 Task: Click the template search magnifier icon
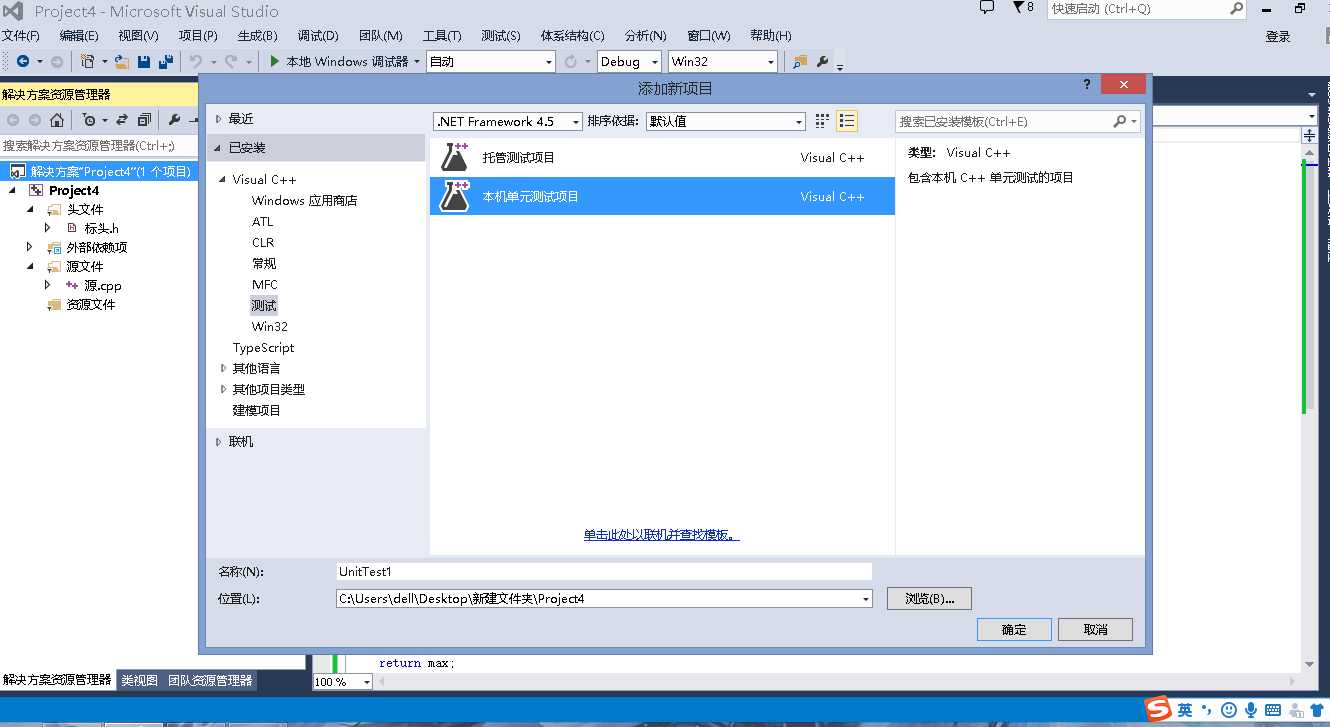point(1119,121)
